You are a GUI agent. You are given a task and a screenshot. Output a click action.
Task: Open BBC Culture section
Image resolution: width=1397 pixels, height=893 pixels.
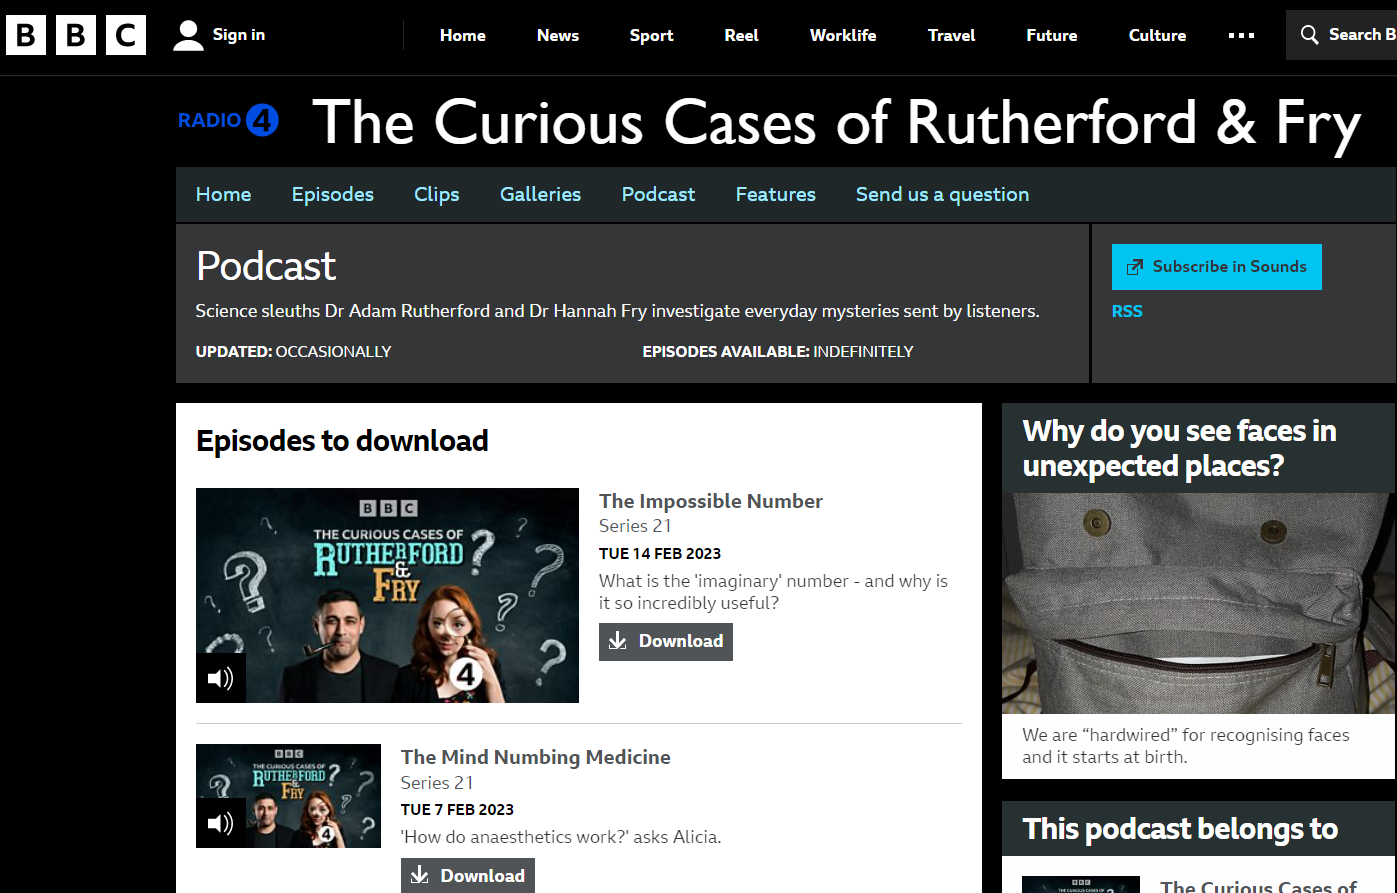(1157, 35)
